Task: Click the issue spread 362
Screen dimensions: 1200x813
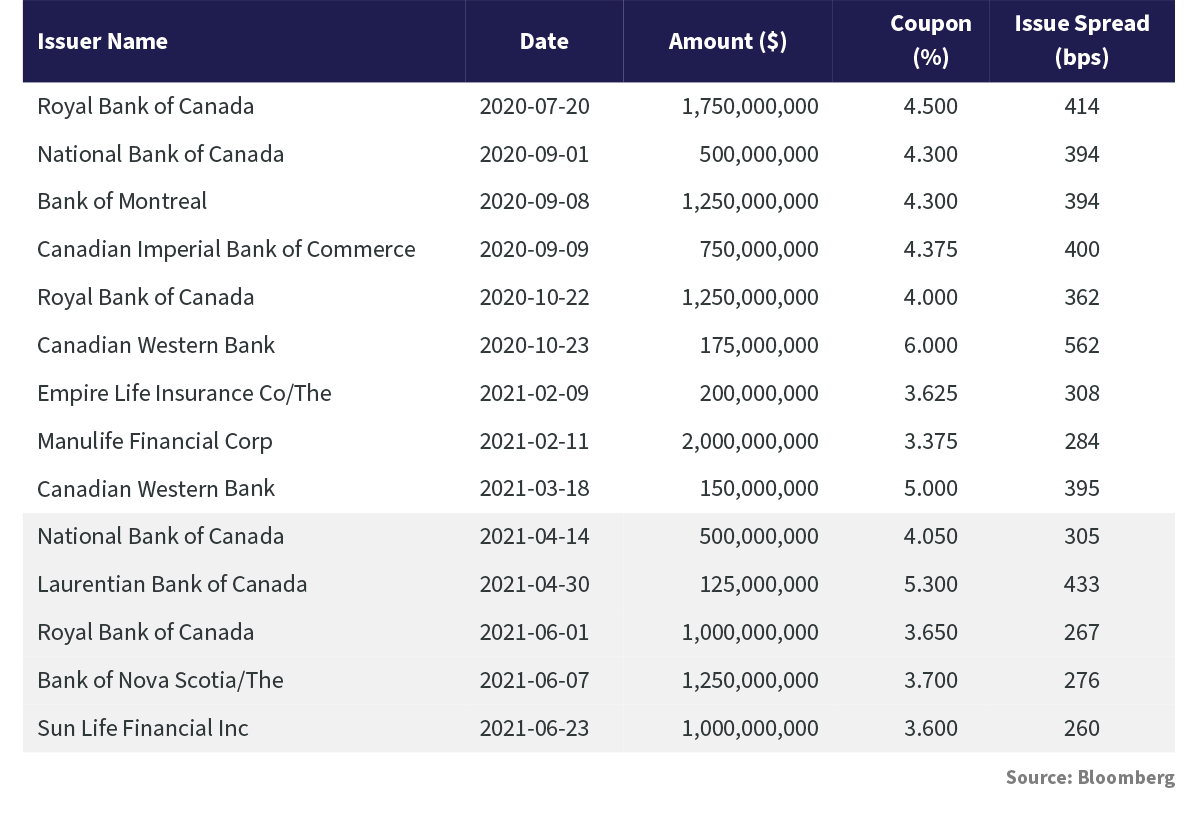Action: (x=1082, y=297)
